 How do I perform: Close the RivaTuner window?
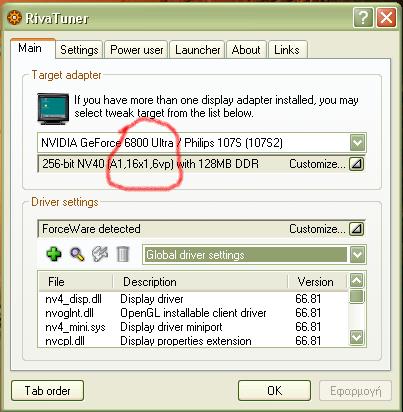pos(386,17)
